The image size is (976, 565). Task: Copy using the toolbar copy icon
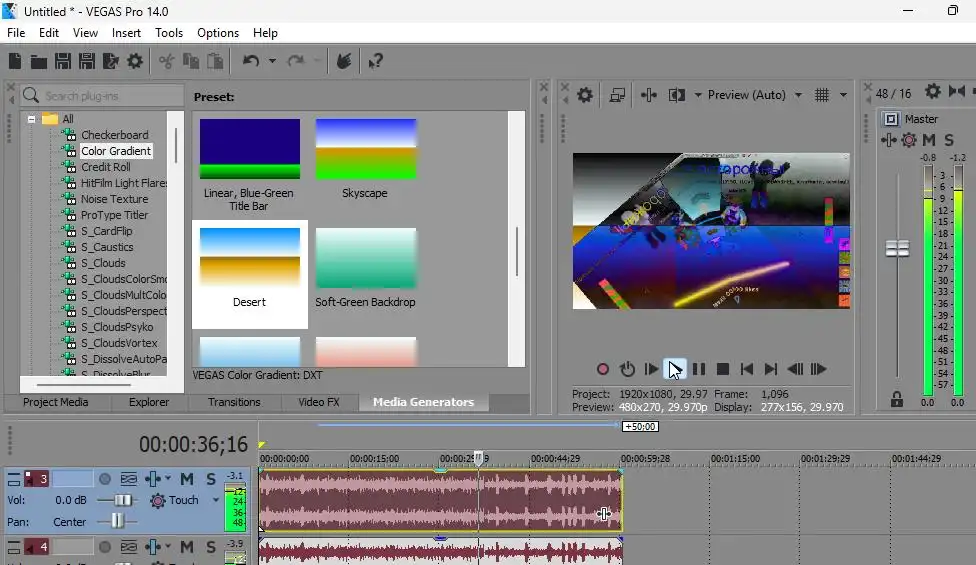pyautogui.click(x=191, y=61)
